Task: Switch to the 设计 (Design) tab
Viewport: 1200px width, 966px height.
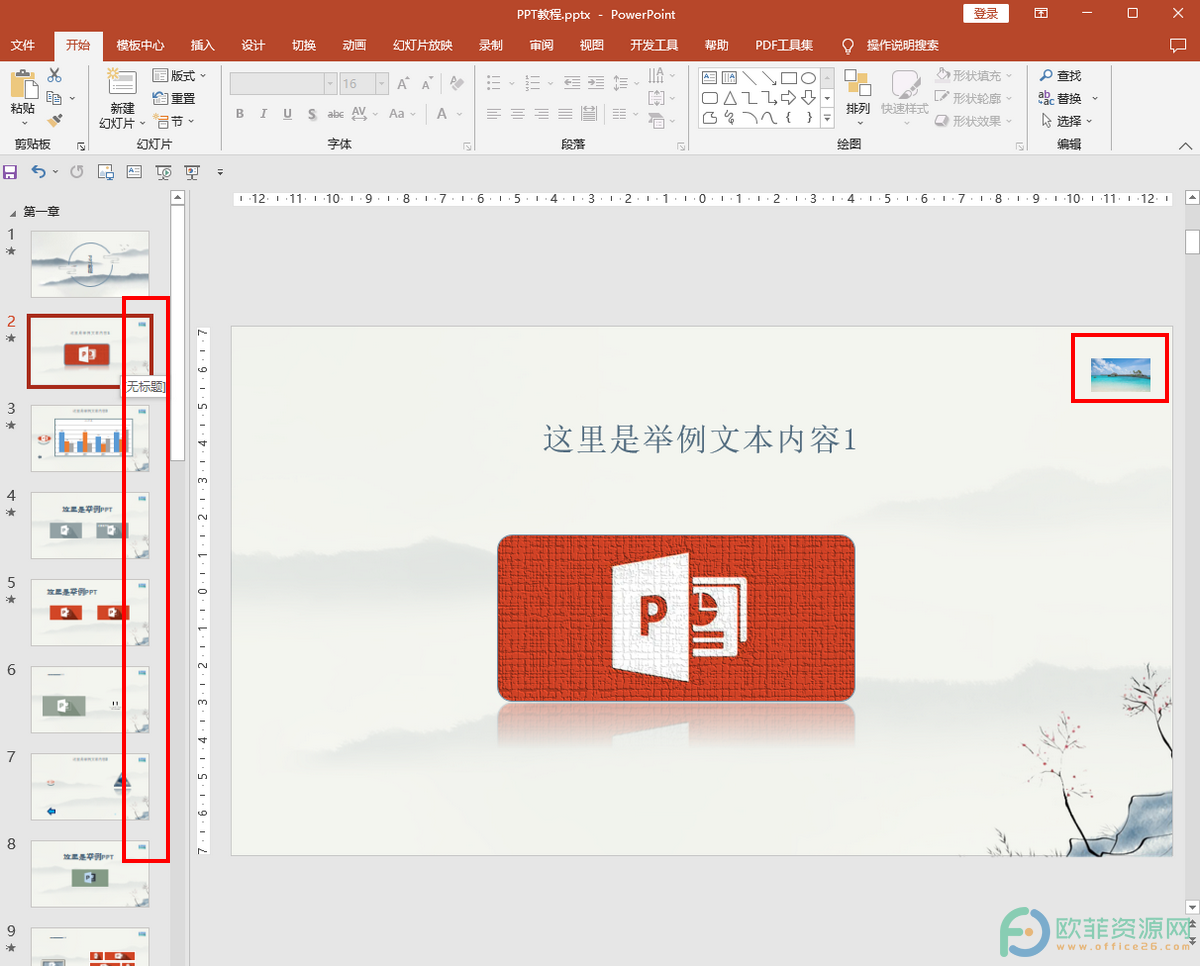Action: coord(253,45)
